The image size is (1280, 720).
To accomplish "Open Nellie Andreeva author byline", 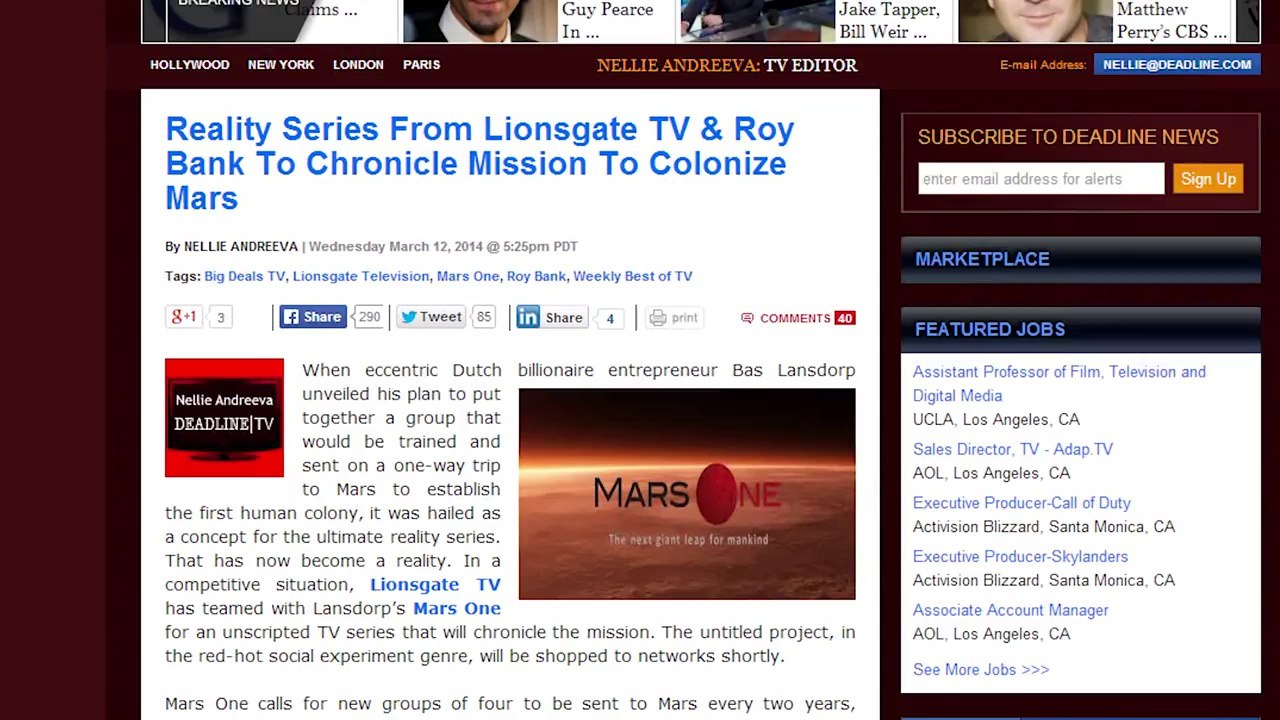I will click(241, 246).
